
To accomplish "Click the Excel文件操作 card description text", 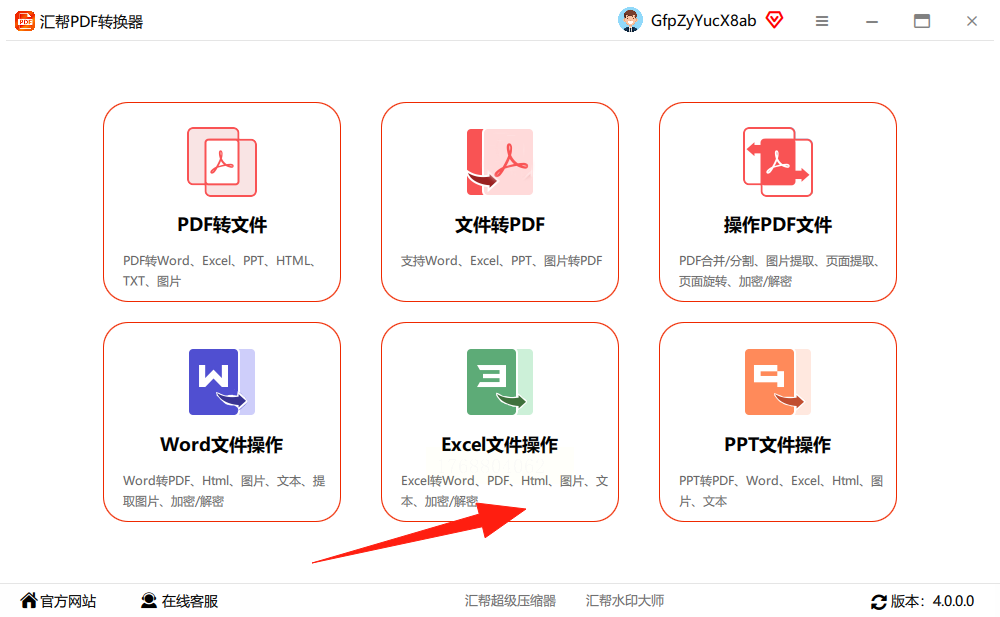I will [x=504, y=491].
